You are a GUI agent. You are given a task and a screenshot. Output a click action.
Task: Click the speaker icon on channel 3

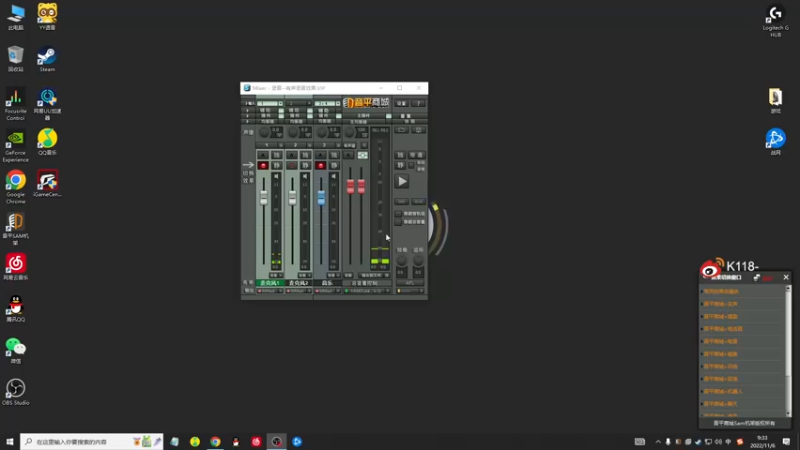(x=334, y=177)
